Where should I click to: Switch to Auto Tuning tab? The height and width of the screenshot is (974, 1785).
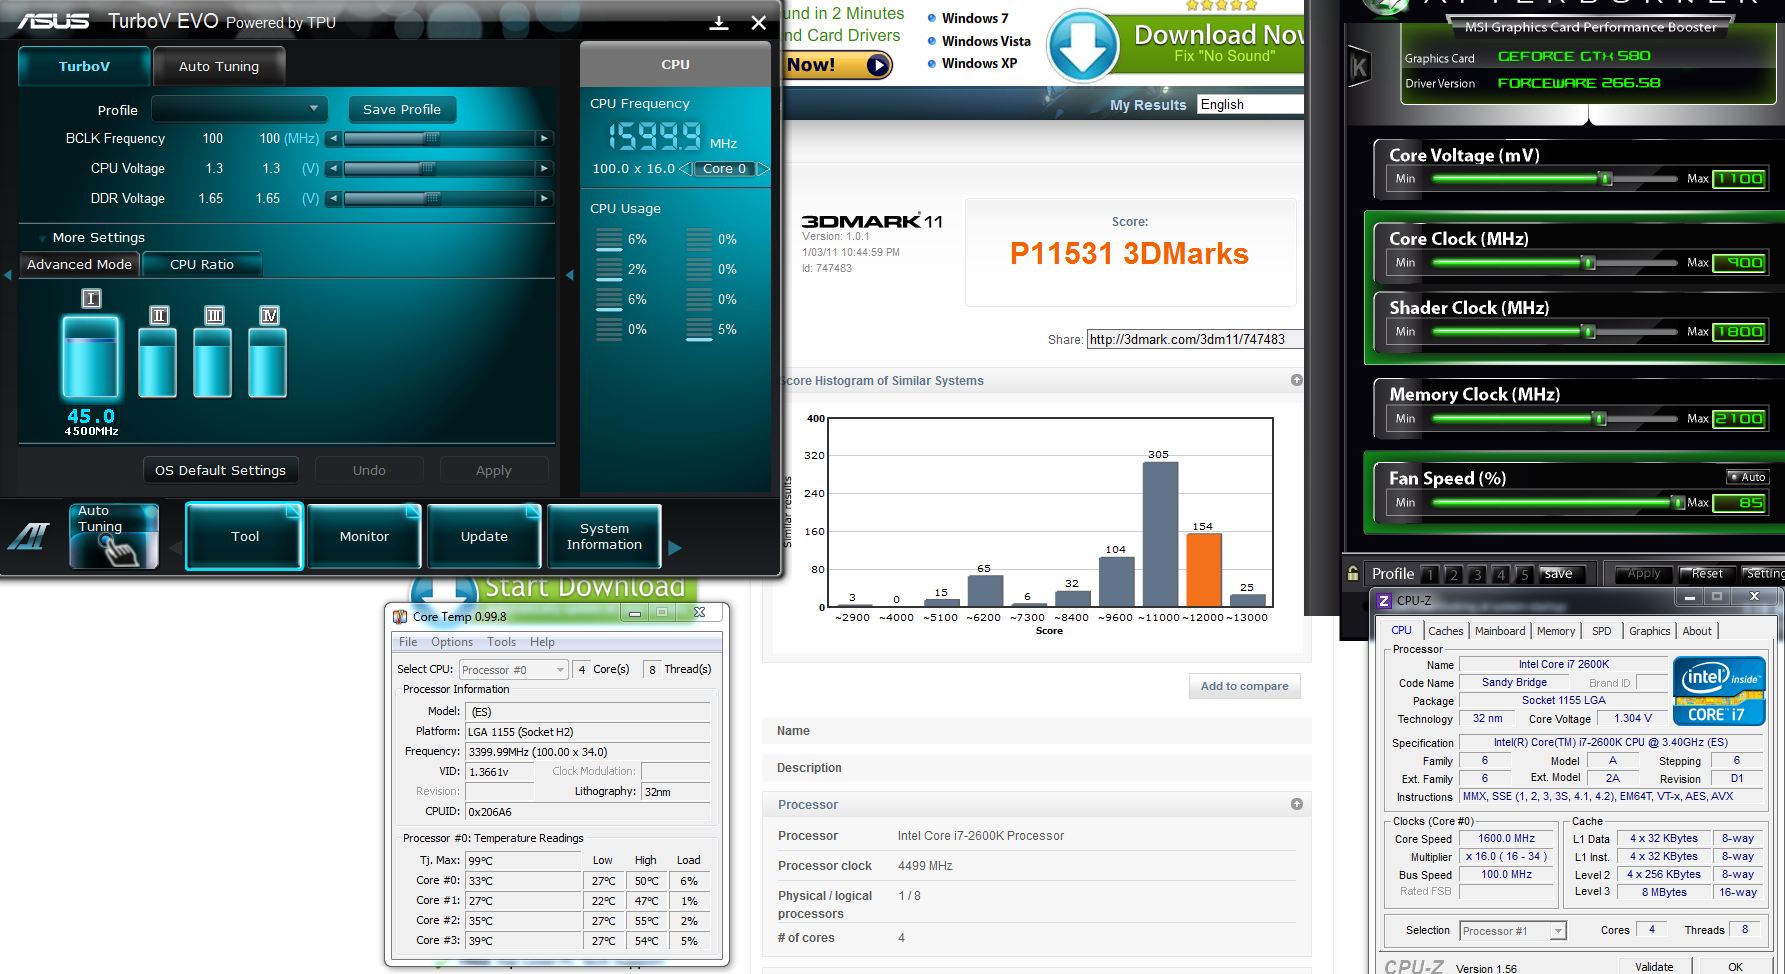pyautogui.click(x=219, y=67)
